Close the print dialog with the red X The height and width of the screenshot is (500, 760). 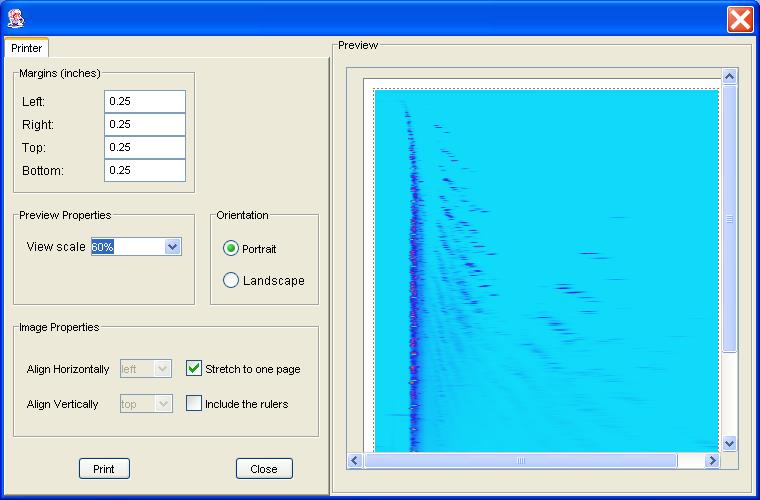coord(740,20)
